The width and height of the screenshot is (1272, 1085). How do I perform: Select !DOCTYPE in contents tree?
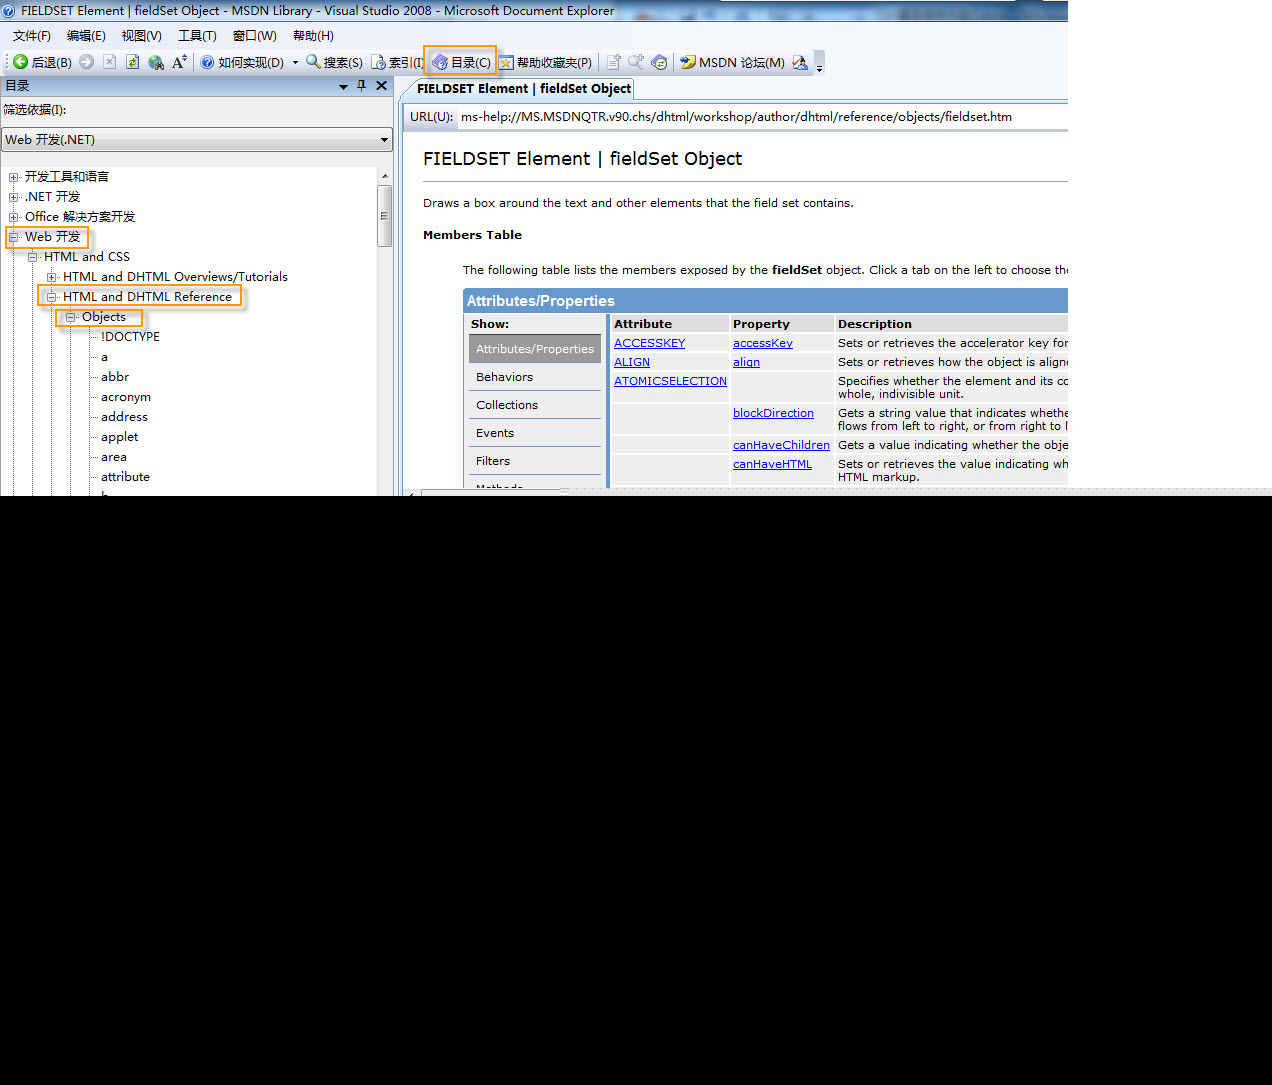(x=130, y=337)
